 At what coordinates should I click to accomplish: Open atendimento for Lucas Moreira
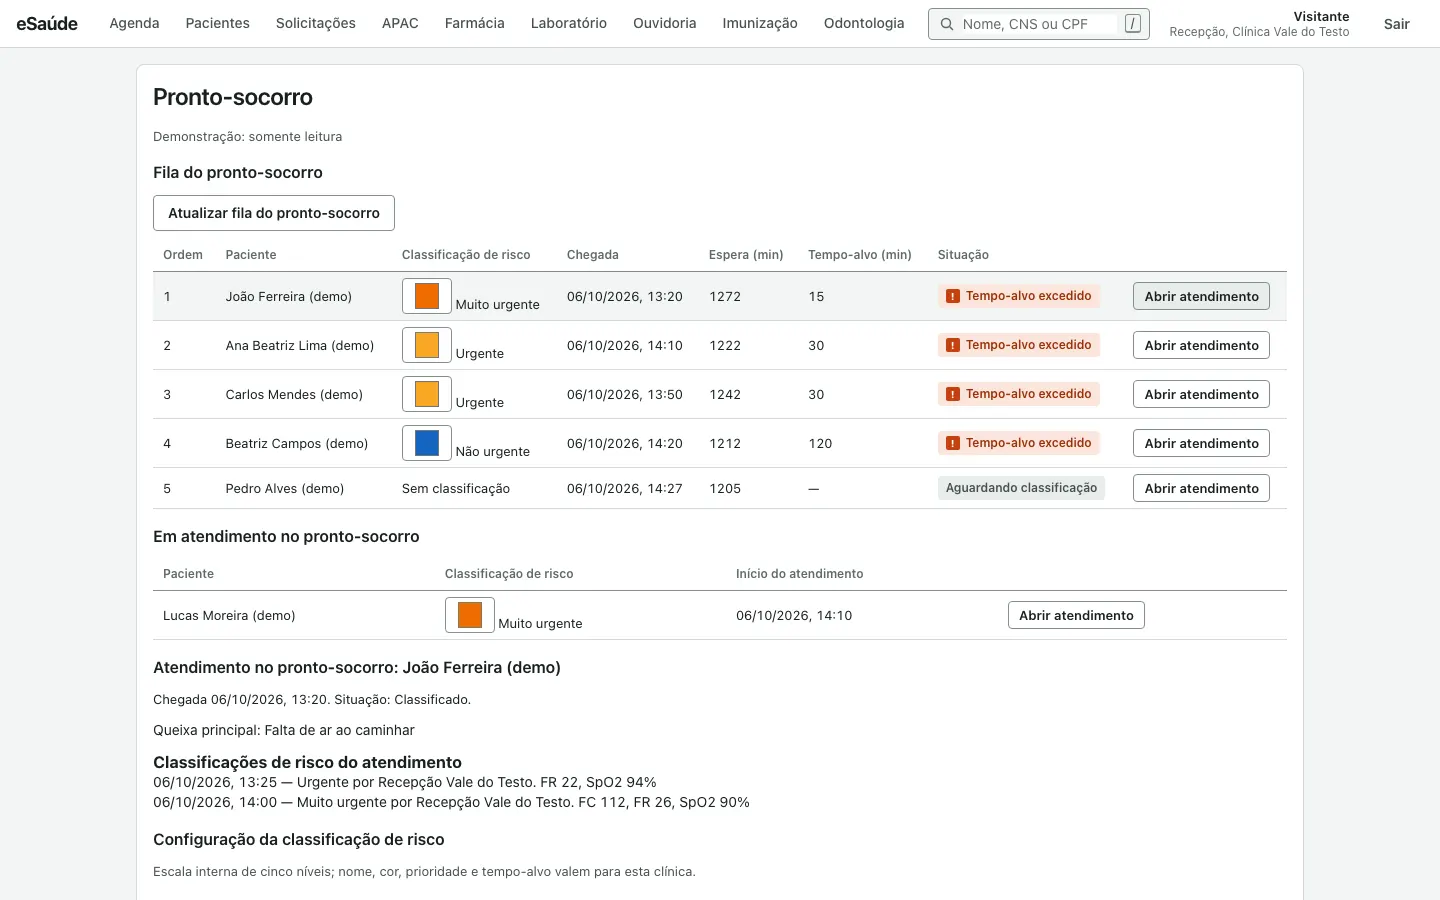[x=1076, y=615]
